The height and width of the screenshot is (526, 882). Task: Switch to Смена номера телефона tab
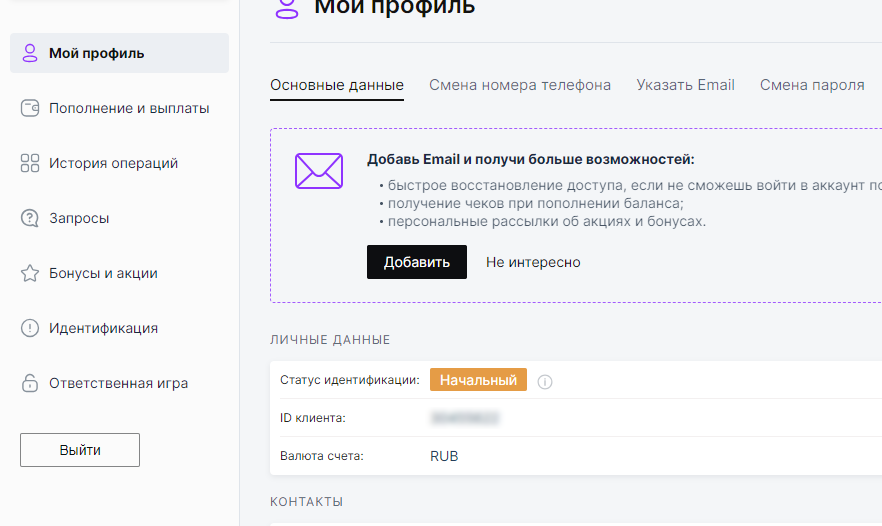(x=520, y=85)
